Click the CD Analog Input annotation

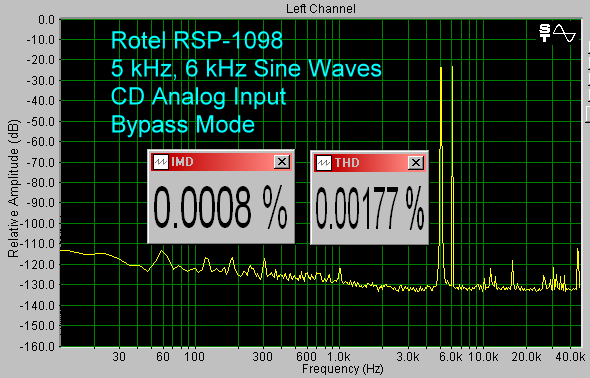click(199, 97)
